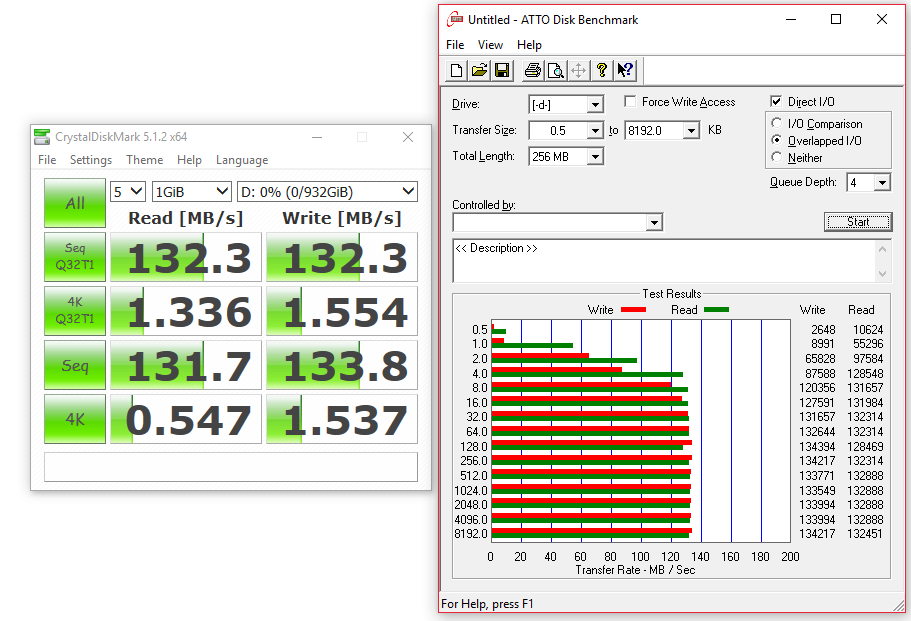
Task: Minimize the CrystalDiskMark window
Action: pos(317,137)
